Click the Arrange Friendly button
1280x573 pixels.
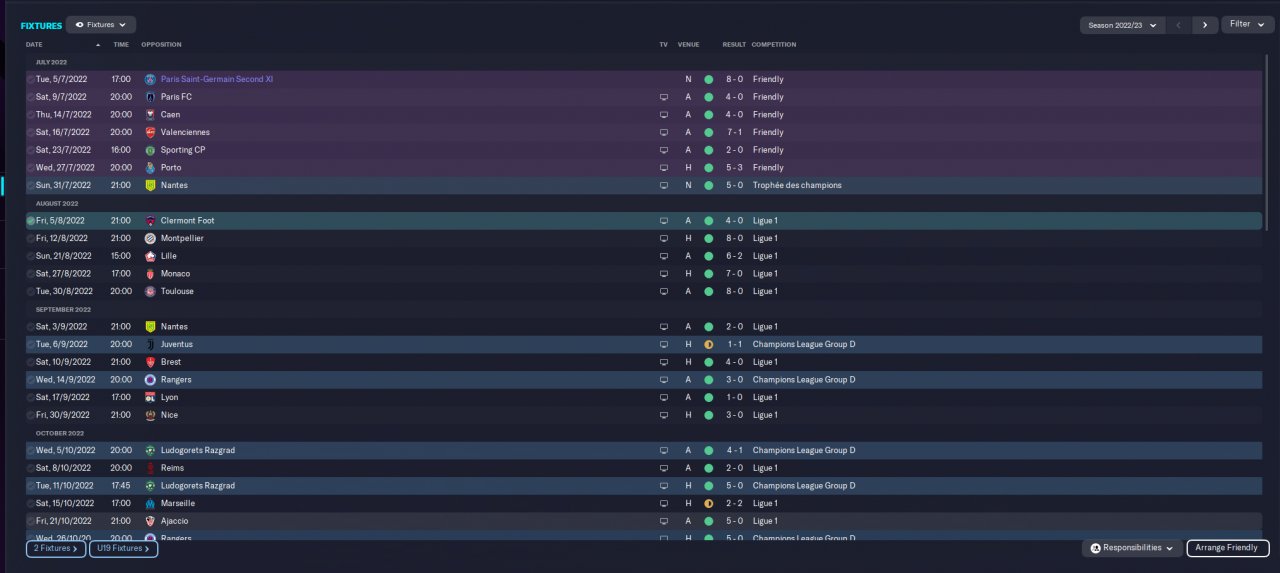[x=1227, y=548]
